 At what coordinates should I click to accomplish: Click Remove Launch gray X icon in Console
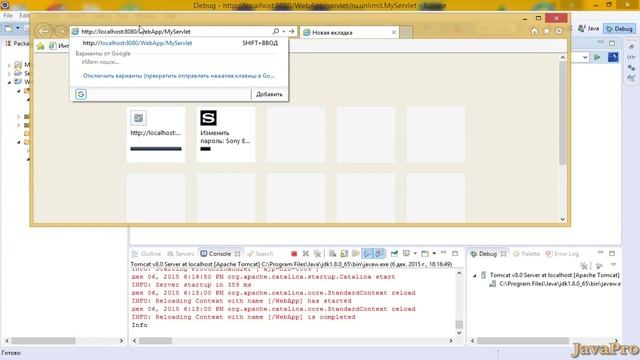[306, 254]
